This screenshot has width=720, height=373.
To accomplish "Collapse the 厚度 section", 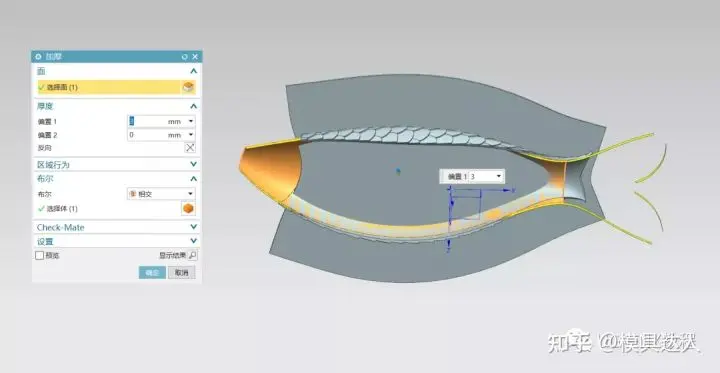I will point(193,106).
